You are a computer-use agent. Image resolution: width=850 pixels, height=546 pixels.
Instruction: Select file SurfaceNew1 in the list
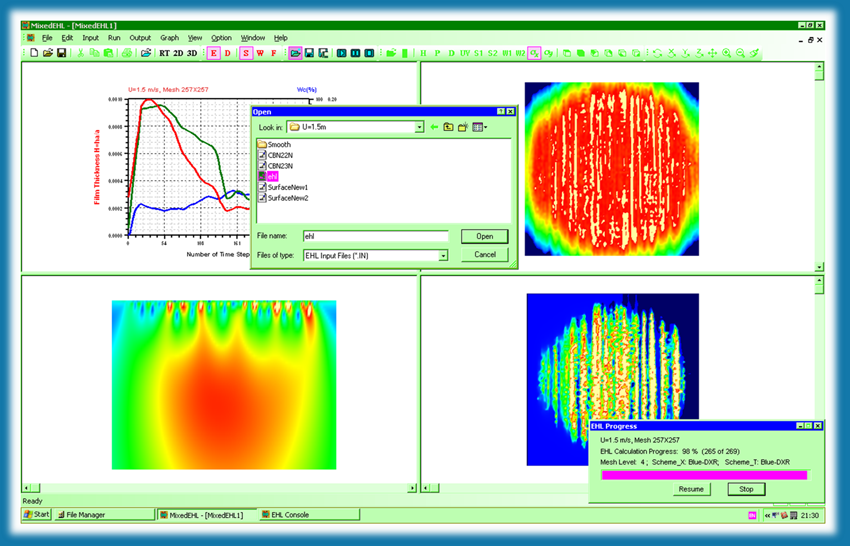[x=284, y=187]
